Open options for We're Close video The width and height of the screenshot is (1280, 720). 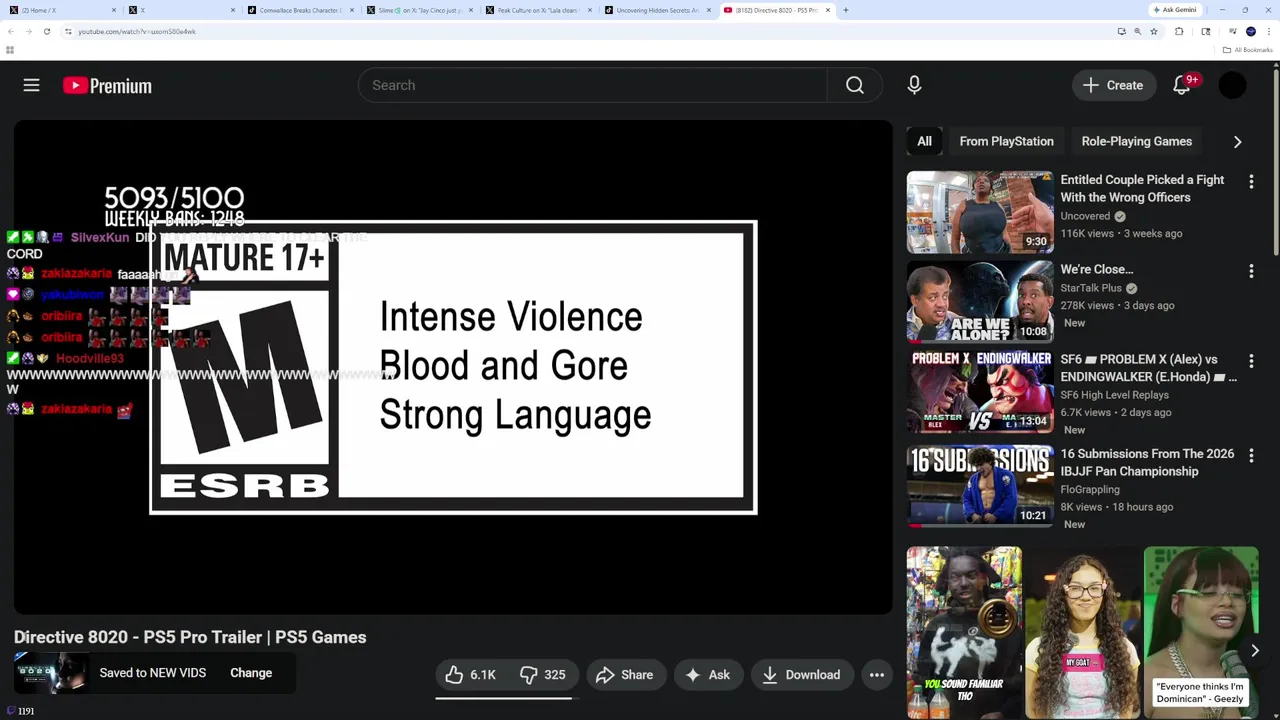pyautogui.click(x=1251, y=271)
